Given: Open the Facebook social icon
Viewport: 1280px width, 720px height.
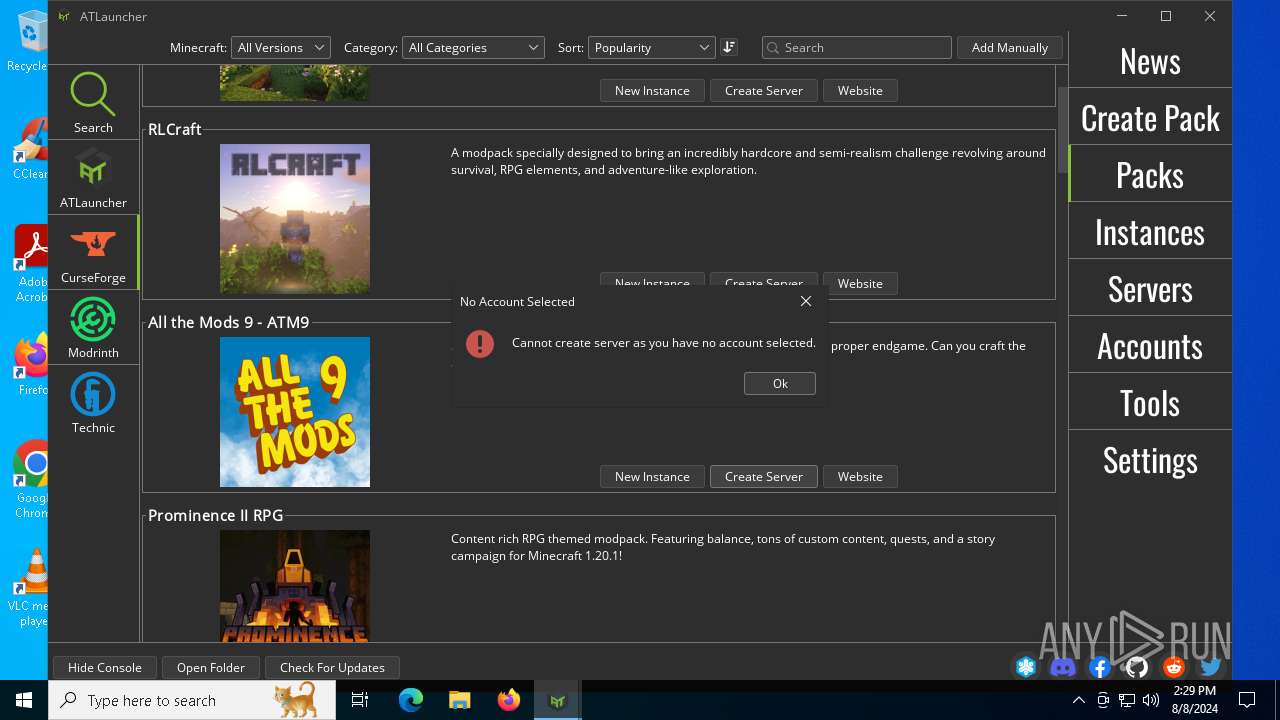Looking at the screenshot, I should pos(1100,667).
